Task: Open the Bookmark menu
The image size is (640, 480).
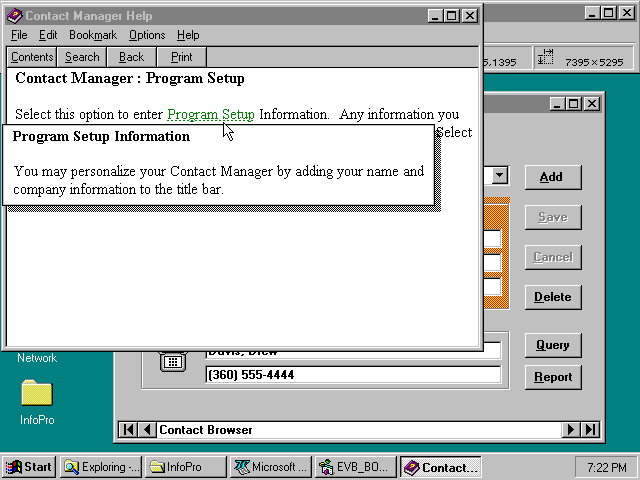Action: 92,35
